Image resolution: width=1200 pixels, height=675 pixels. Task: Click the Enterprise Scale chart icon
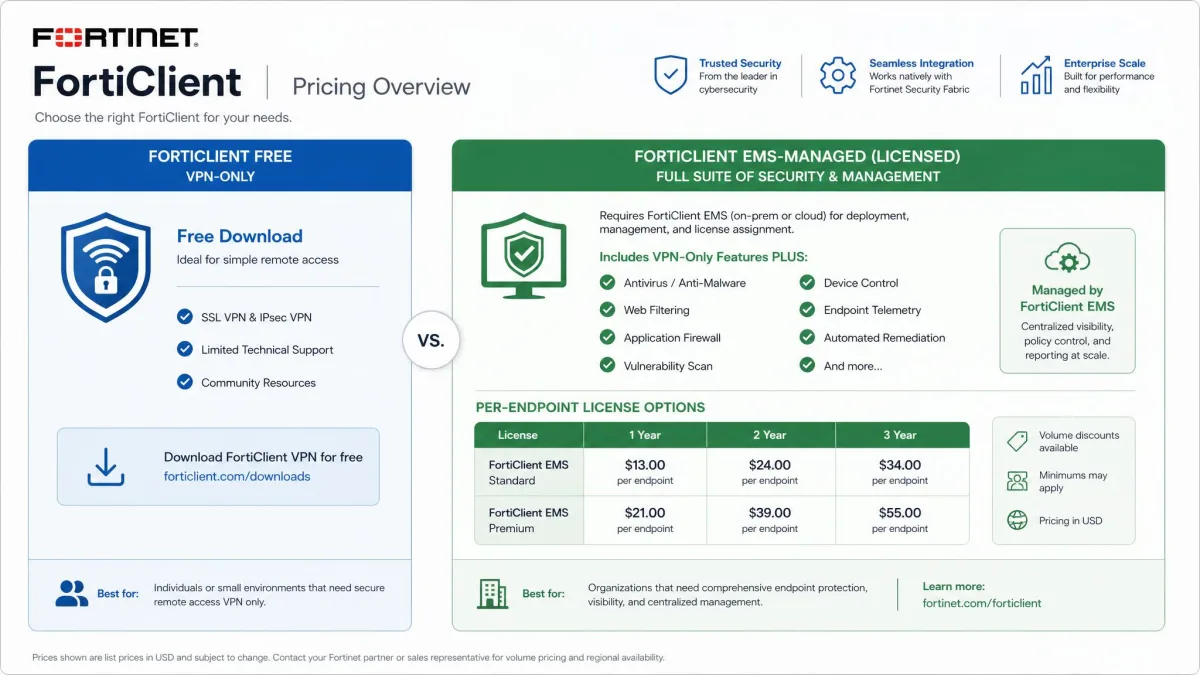[x=1036, y=75]
